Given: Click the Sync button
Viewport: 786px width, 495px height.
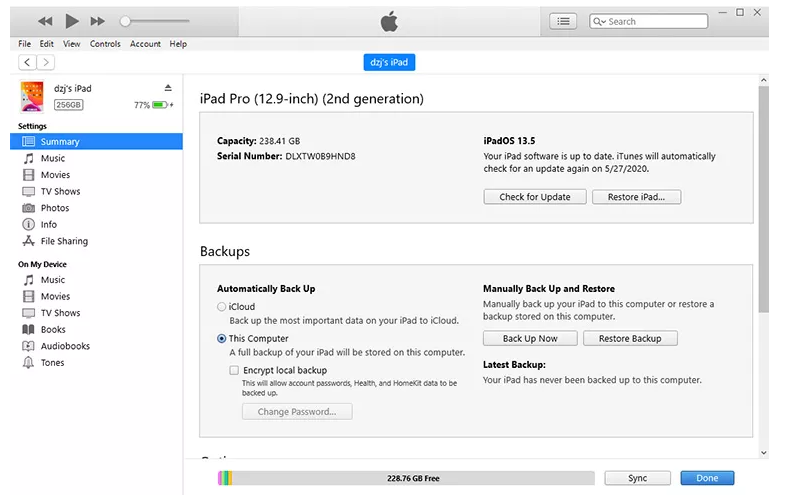Looking at the screenshot, I should click(638, 478).
